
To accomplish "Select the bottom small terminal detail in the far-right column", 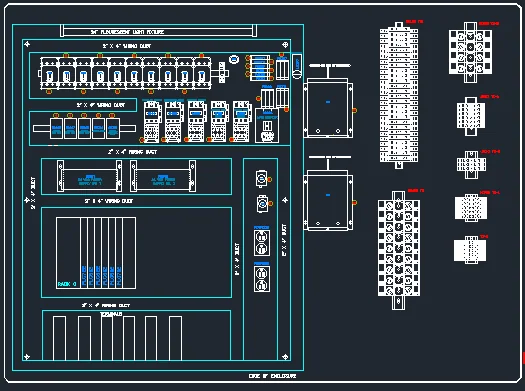I will click(x=470, y=250).
